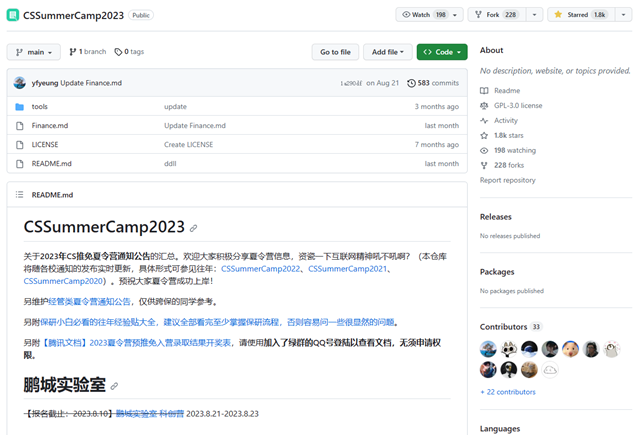The image size is (640, 435).
Task: Open the 保研小白必看 experience posts link
Action: point(217,322)
